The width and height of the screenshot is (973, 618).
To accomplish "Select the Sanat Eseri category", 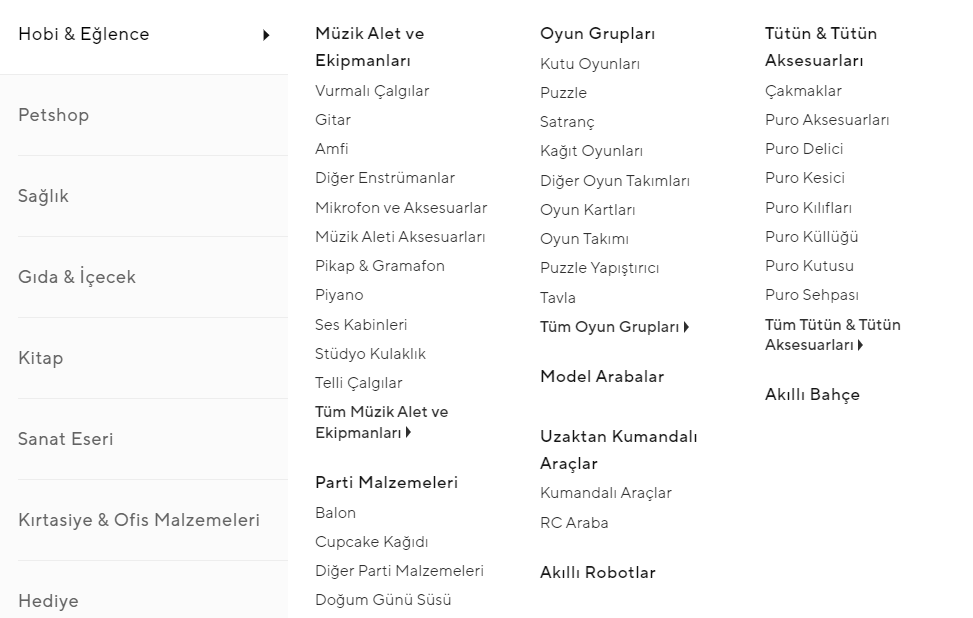I will (x=66, y=439).
